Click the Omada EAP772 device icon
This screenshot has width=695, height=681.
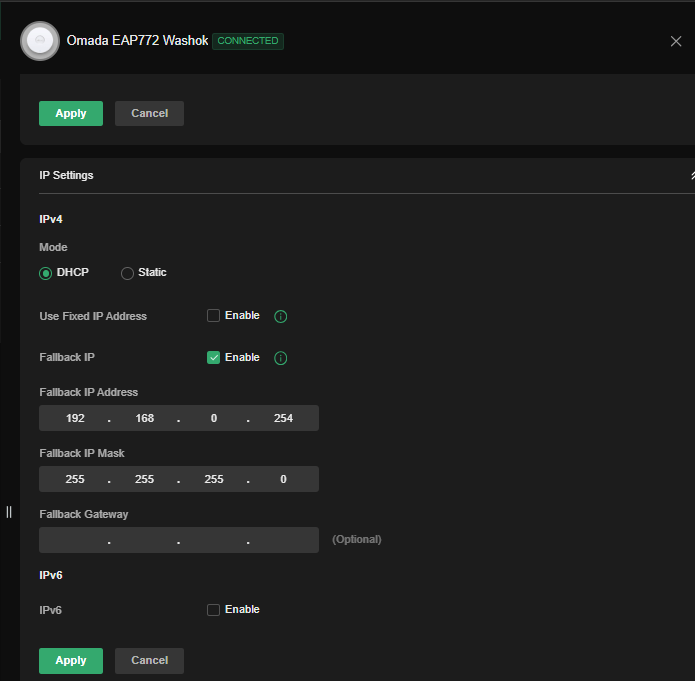pyautogui.click(x=40, y=41)
